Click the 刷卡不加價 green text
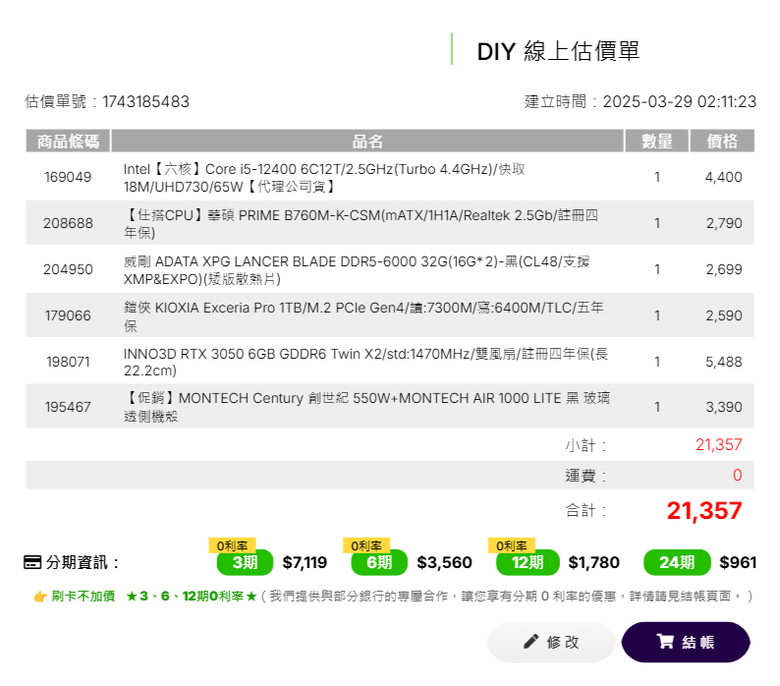 pos(83,596)
